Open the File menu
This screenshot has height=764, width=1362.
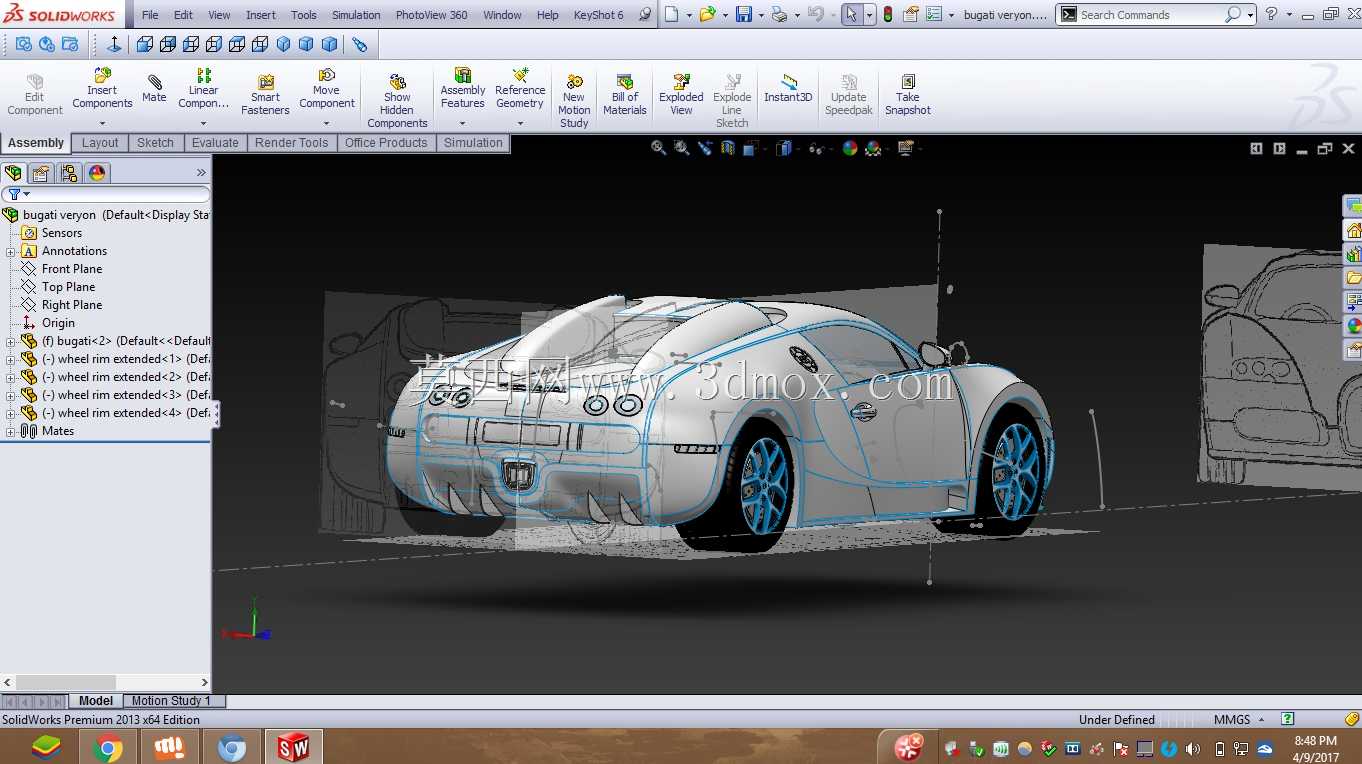point(150,15)
